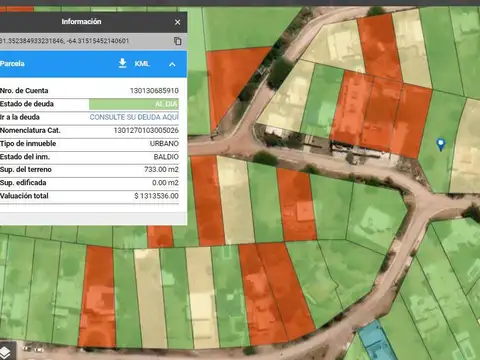The width and height of the screenshot is (480, 360).
Task: Click the BALDIO estado value
Action: coord(166,157)
